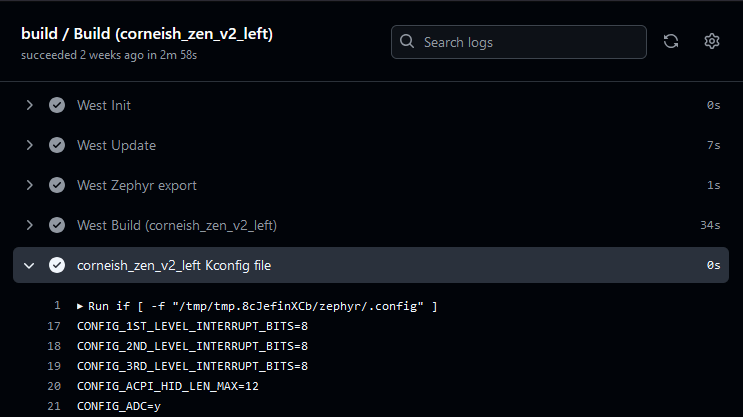Expand the West Init step
The image size is (743, 417).
pyautogui.click(x=30, y=105)
